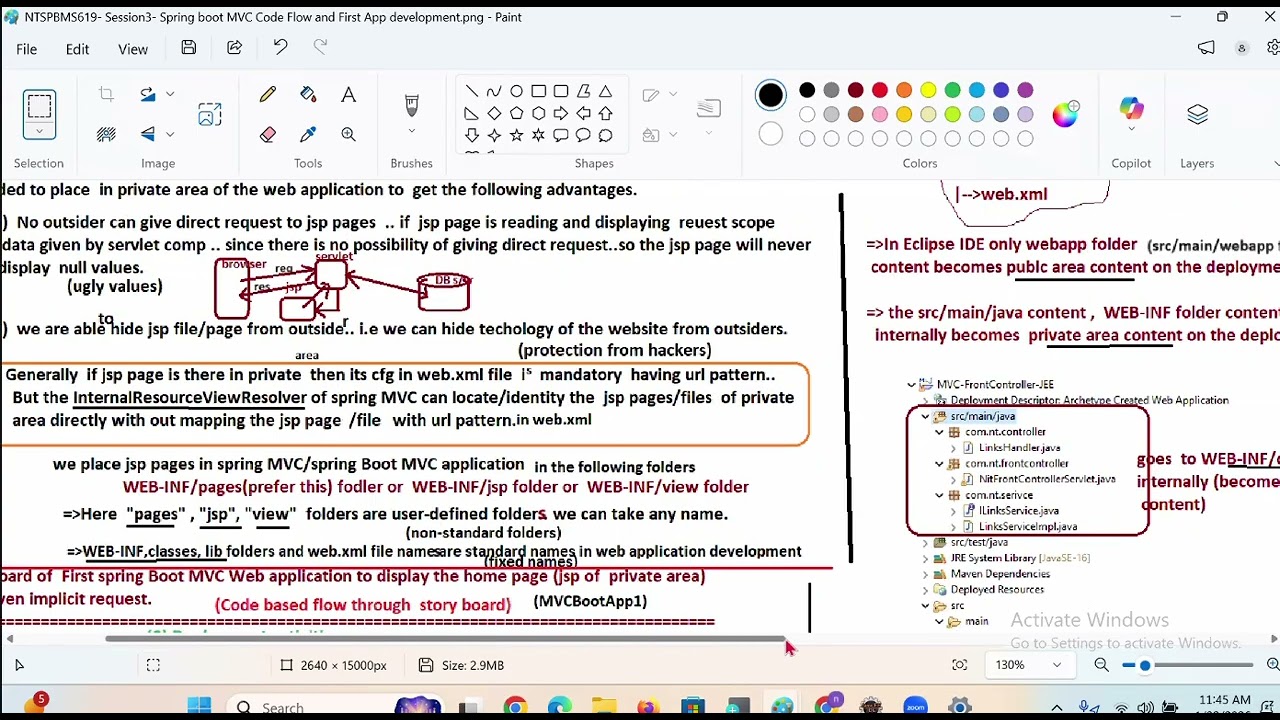Open Google Chrome from the taskbar
Screen dimensions: 1280x720
515,708
